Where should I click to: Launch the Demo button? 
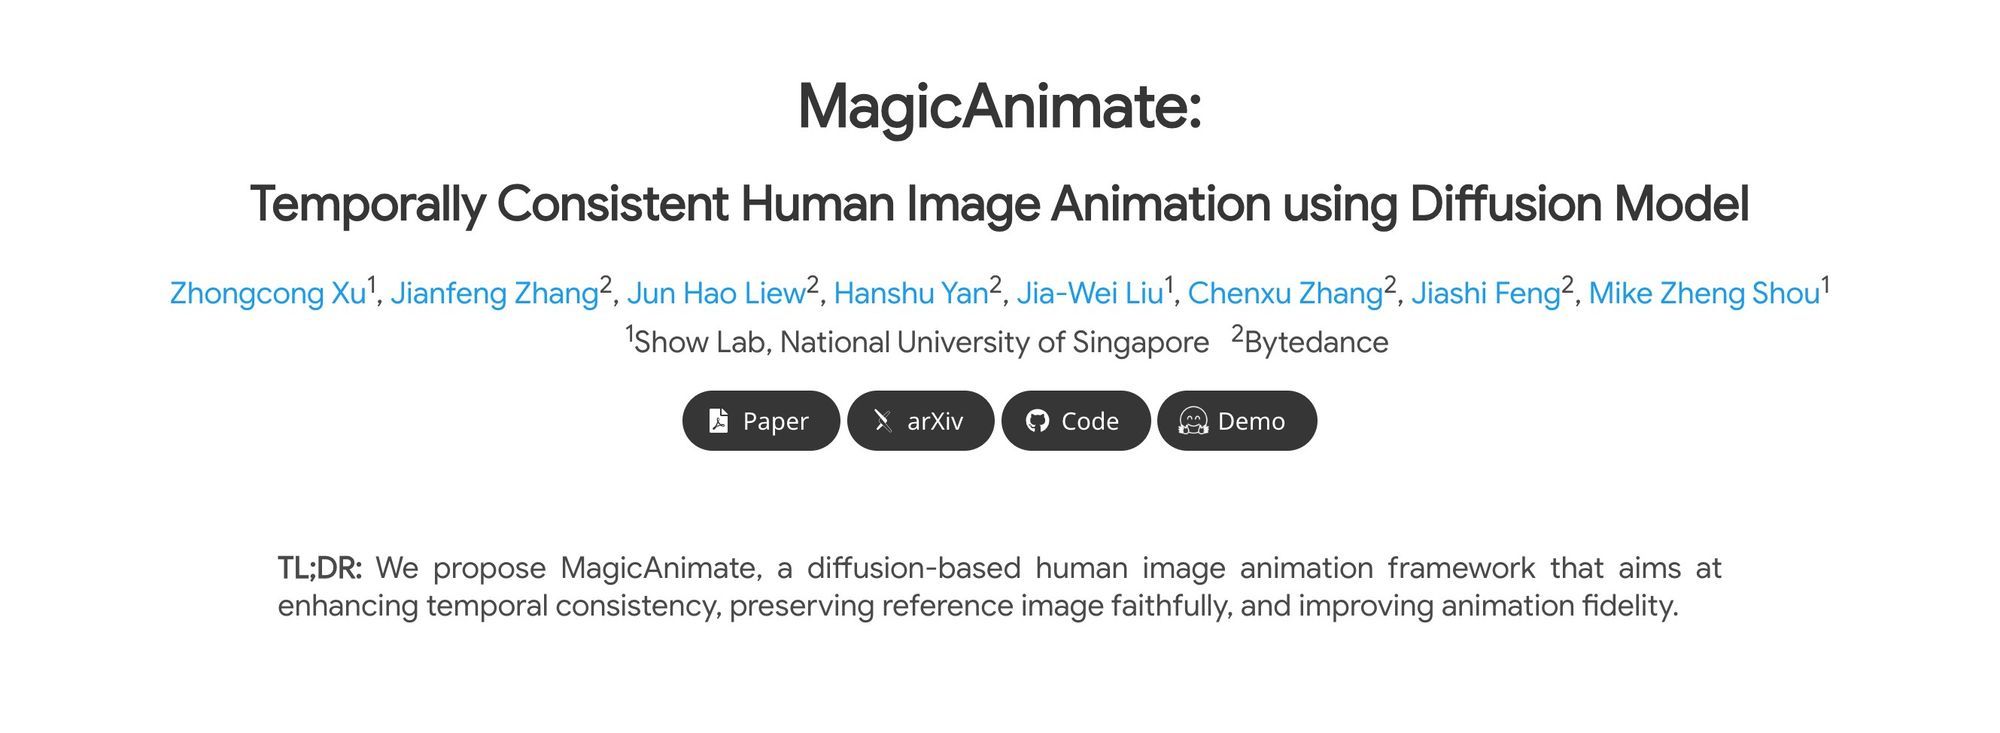click(1250, 421)
